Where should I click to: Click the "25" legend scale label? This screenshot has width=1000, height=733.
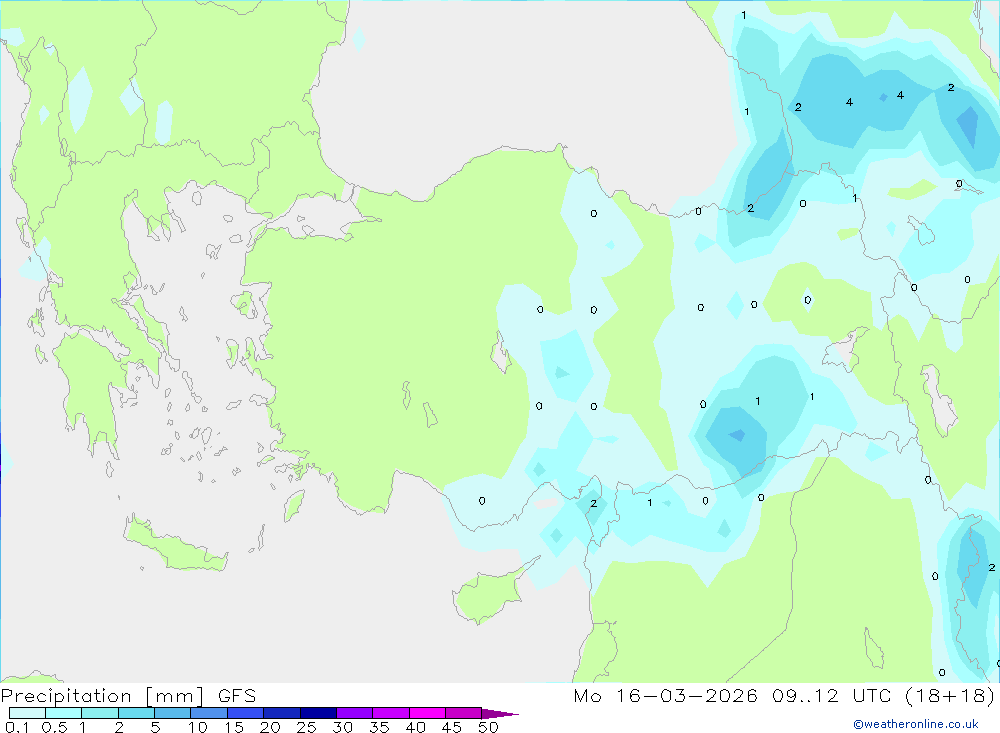coord(307,727)
